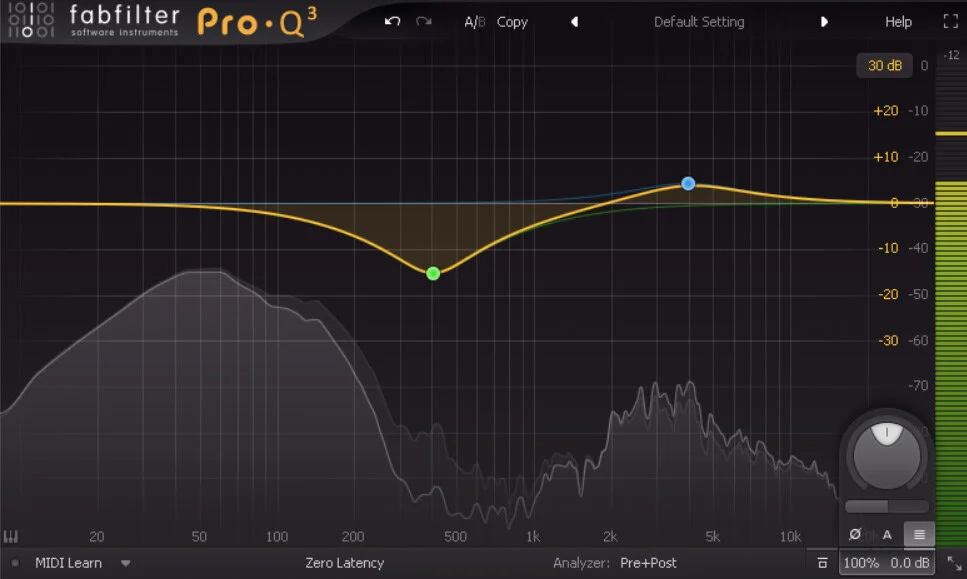Select the blue EQ band node
The height and width of the screenshot is (579, 967).
(688, 183)
